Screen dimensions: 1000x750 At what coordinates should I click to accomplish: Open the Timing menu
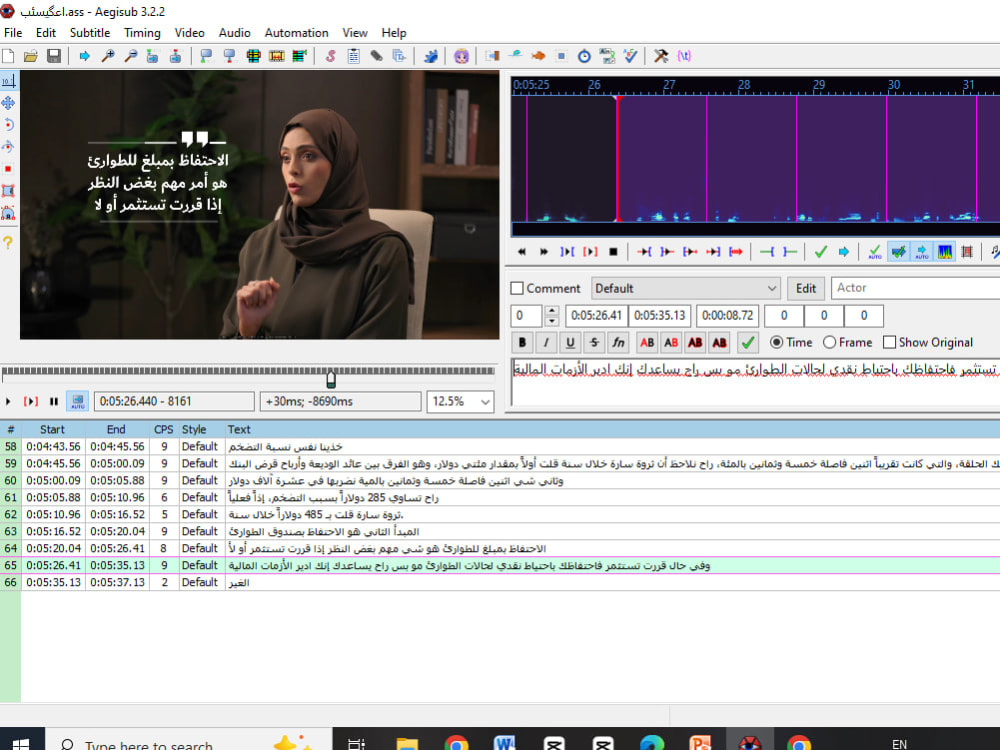click(x=142, y=33)
